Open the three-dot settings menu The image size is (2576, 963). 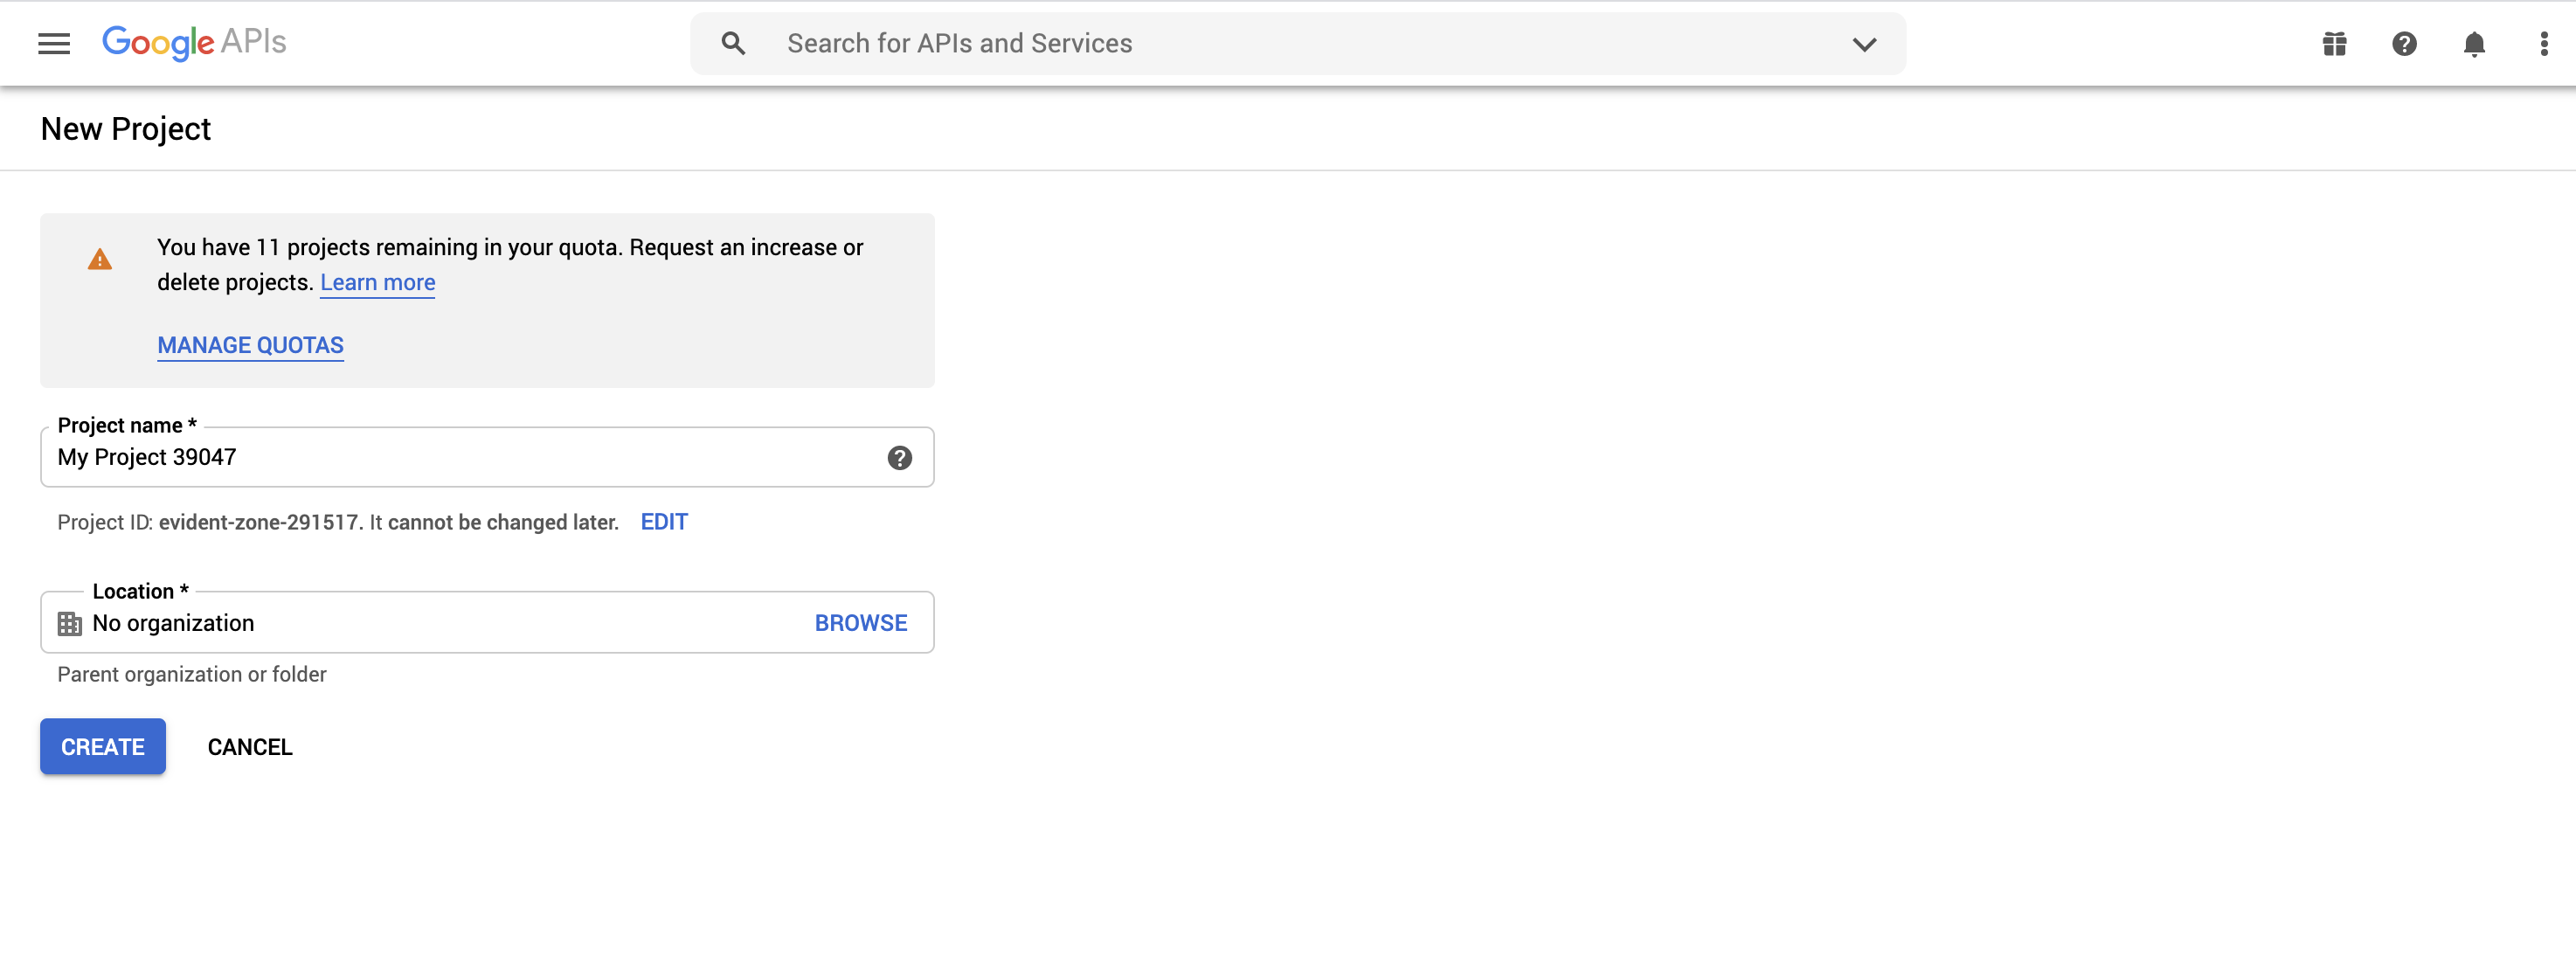click(x=2544, y=43)
